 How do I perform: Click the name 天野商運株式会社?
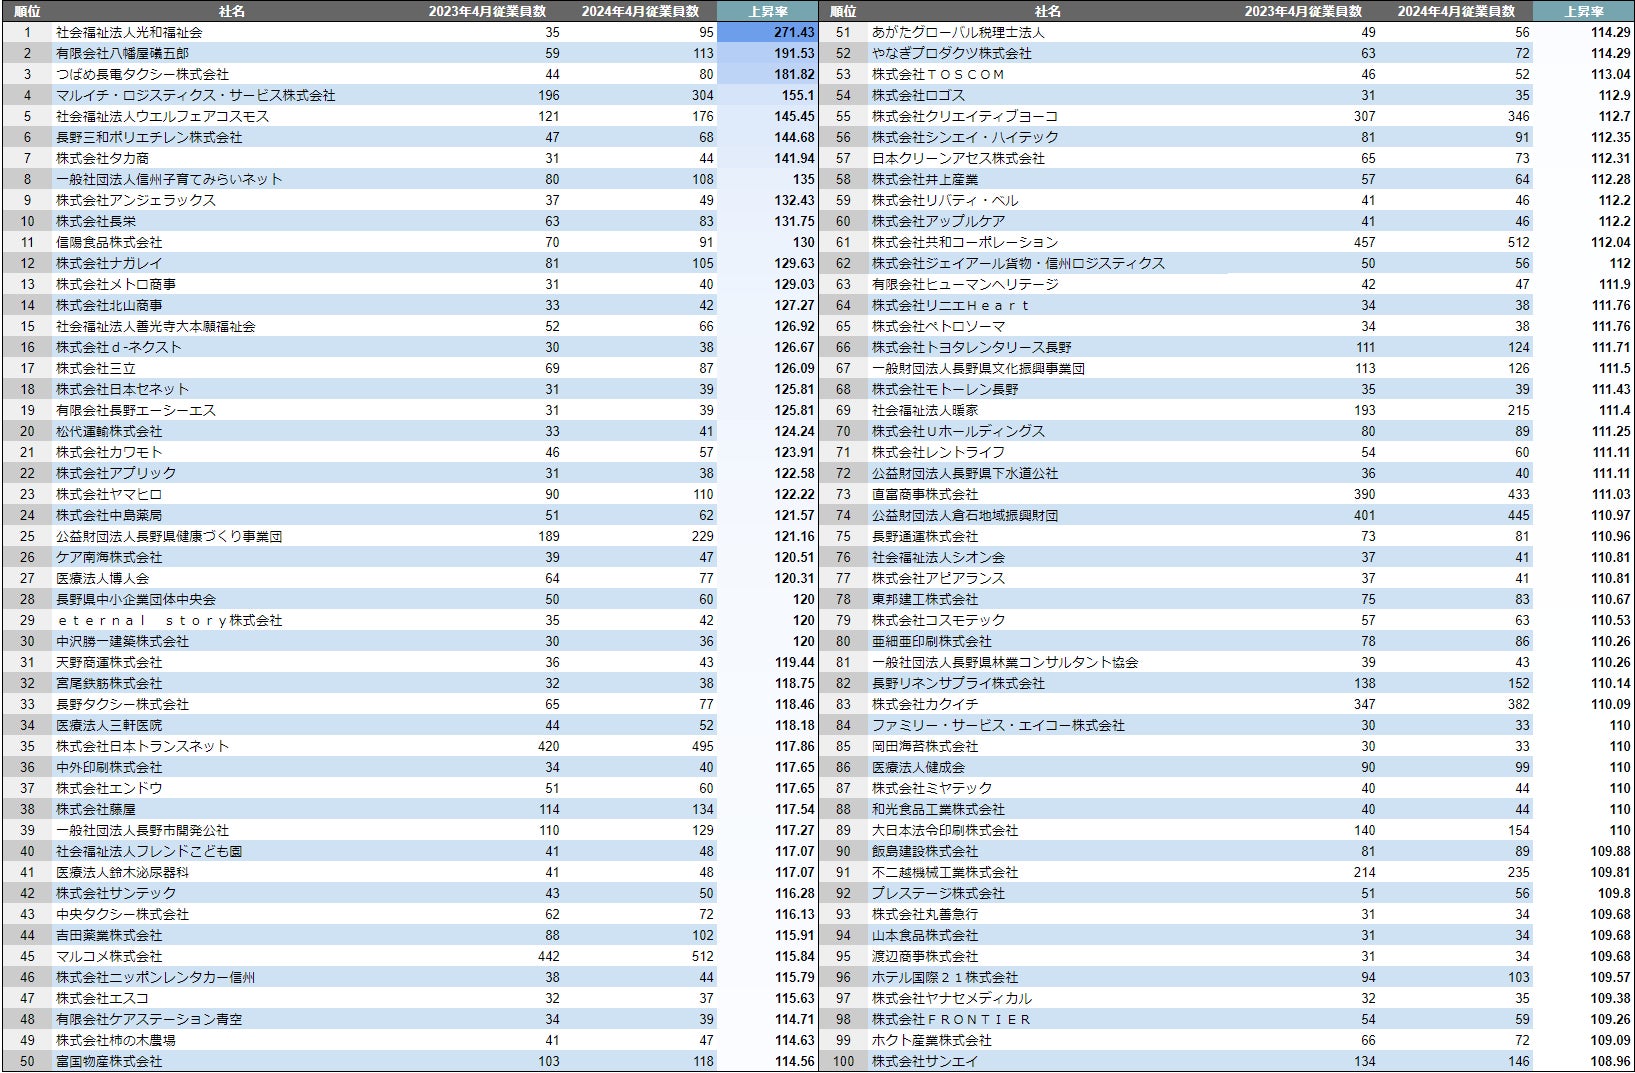(x=109, y=662)
